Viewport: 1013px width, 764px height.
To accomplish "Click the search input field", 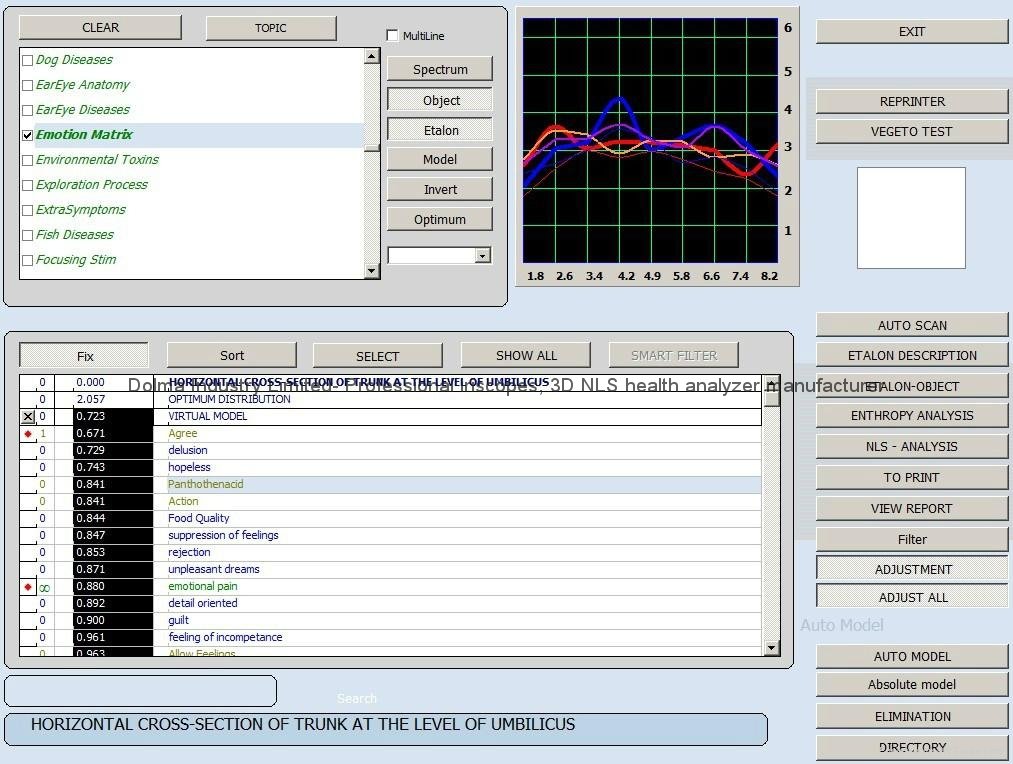I will coord(140,691).
